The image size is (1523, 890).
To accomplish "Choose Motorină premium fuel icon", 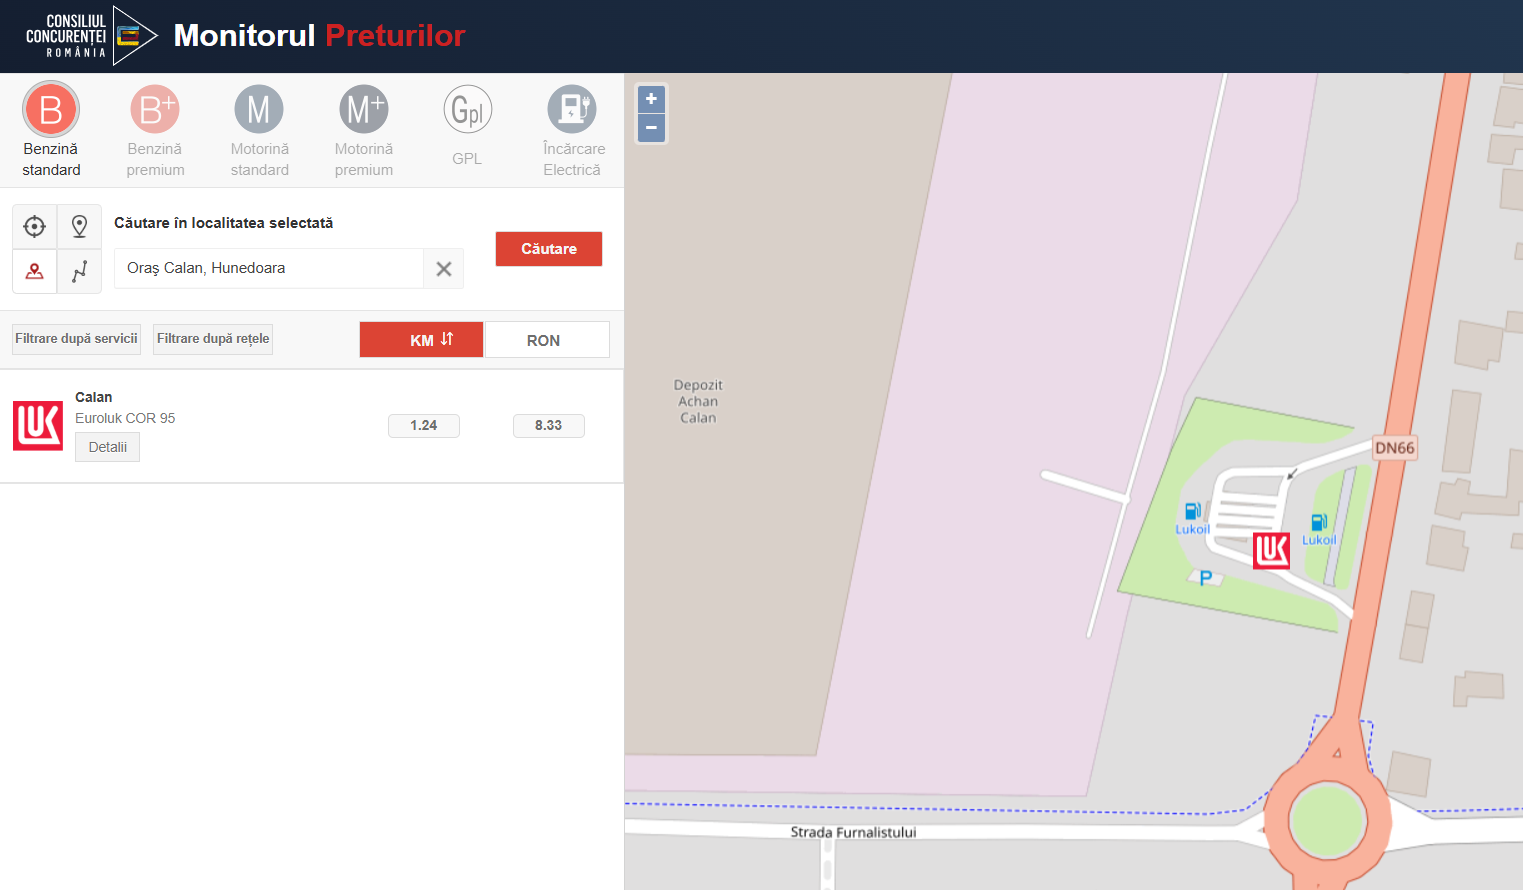I will pyautogui.click(x=364, y=110).
